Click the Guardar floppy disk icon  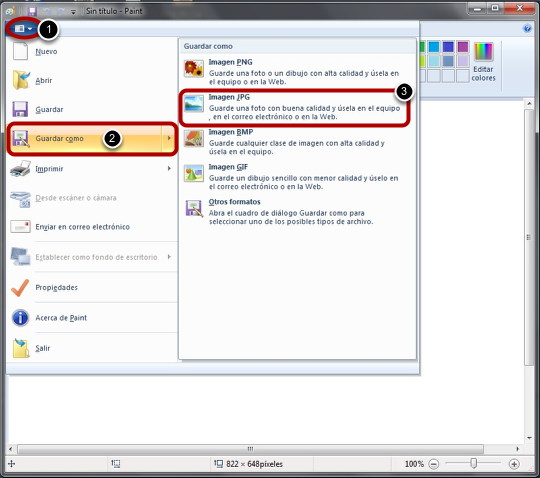tap(20, 109)
